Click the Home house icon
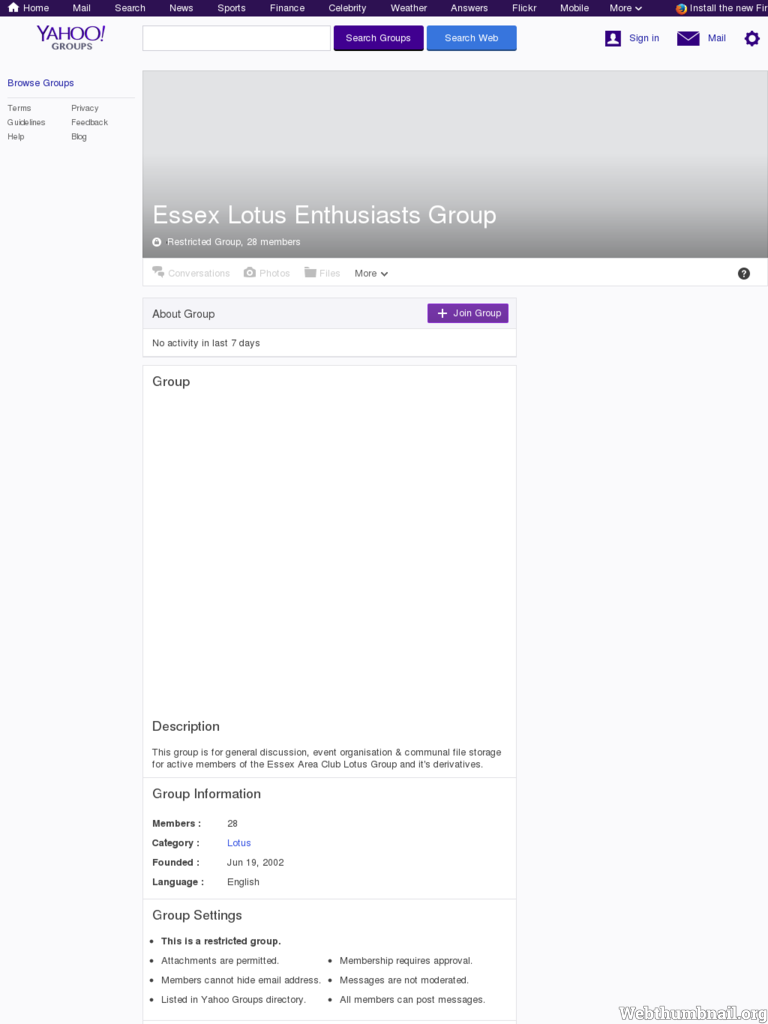Screen dimensions: 768x1024 pos(13,8)
